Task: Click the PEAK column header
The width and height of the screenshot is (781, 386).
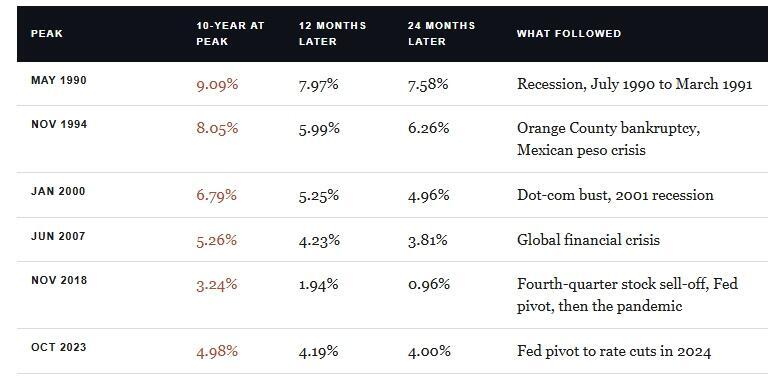Action: click(47, 34)
